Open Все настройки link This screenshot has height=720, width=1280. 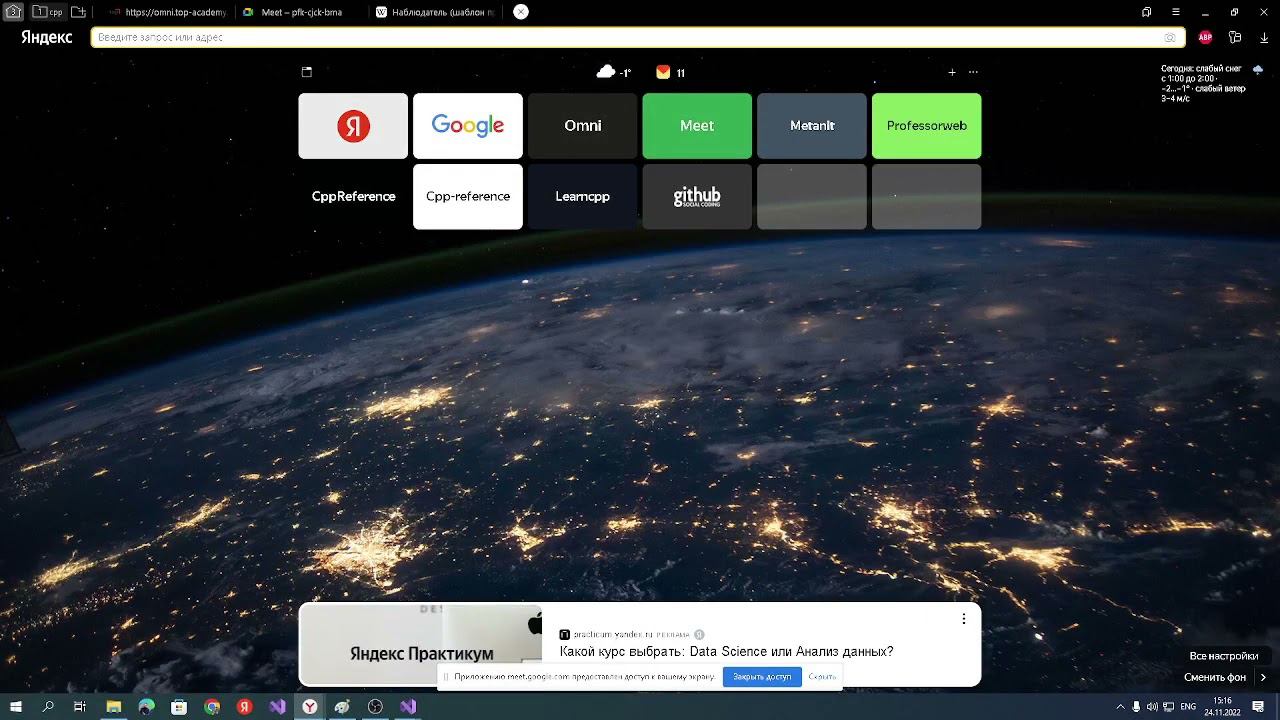pyautogui.click(x=1224, y=656)
